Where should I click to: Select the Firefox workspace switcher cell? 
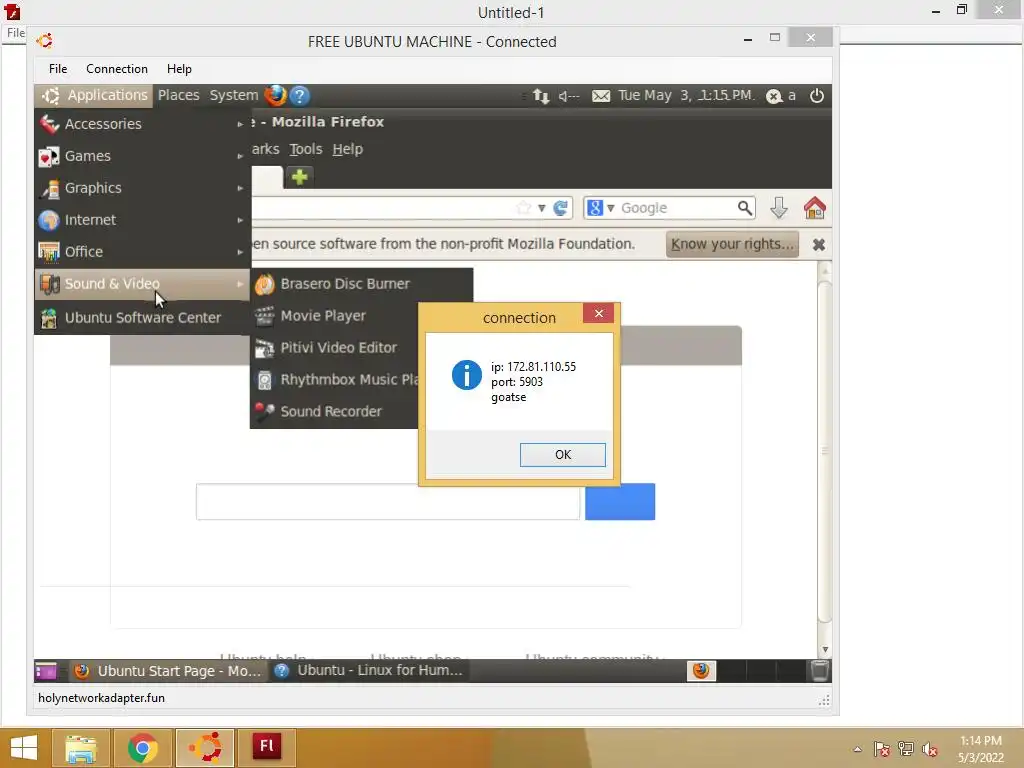(701, 671)
